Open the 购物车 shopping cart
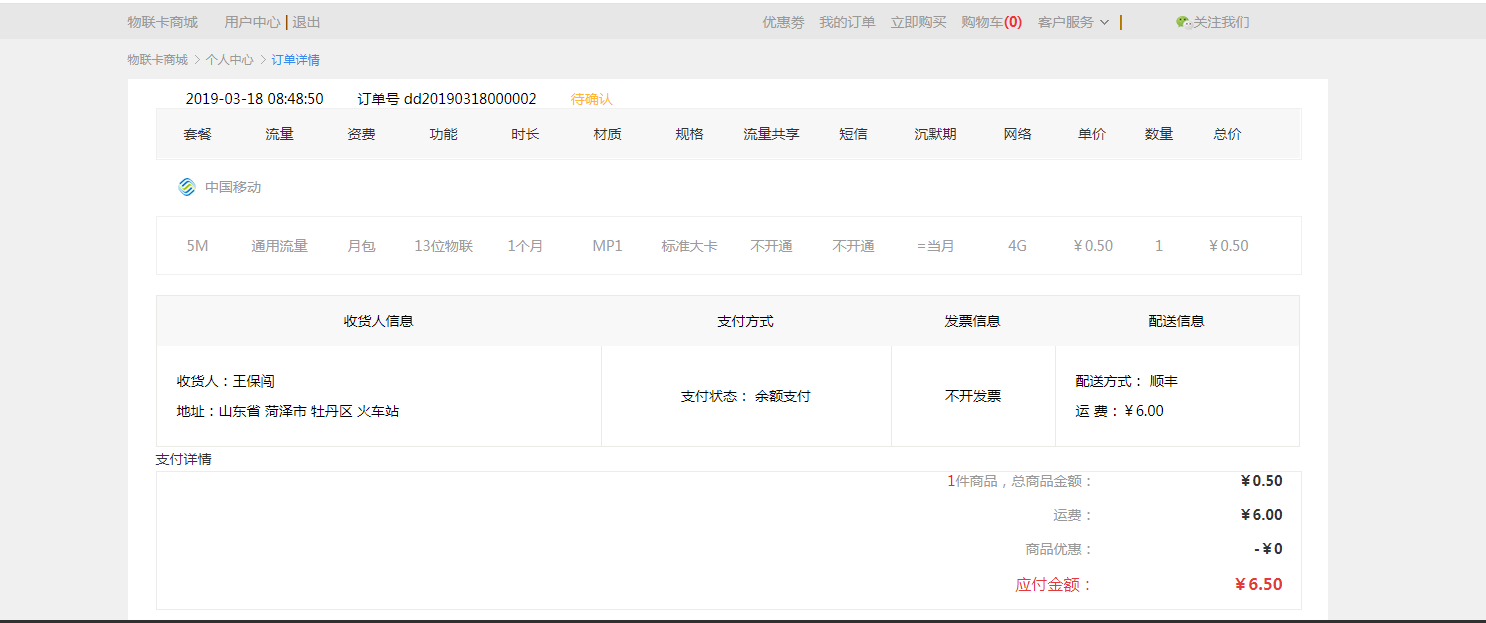The image size is (1486, 623). click(x=991, y=22)
